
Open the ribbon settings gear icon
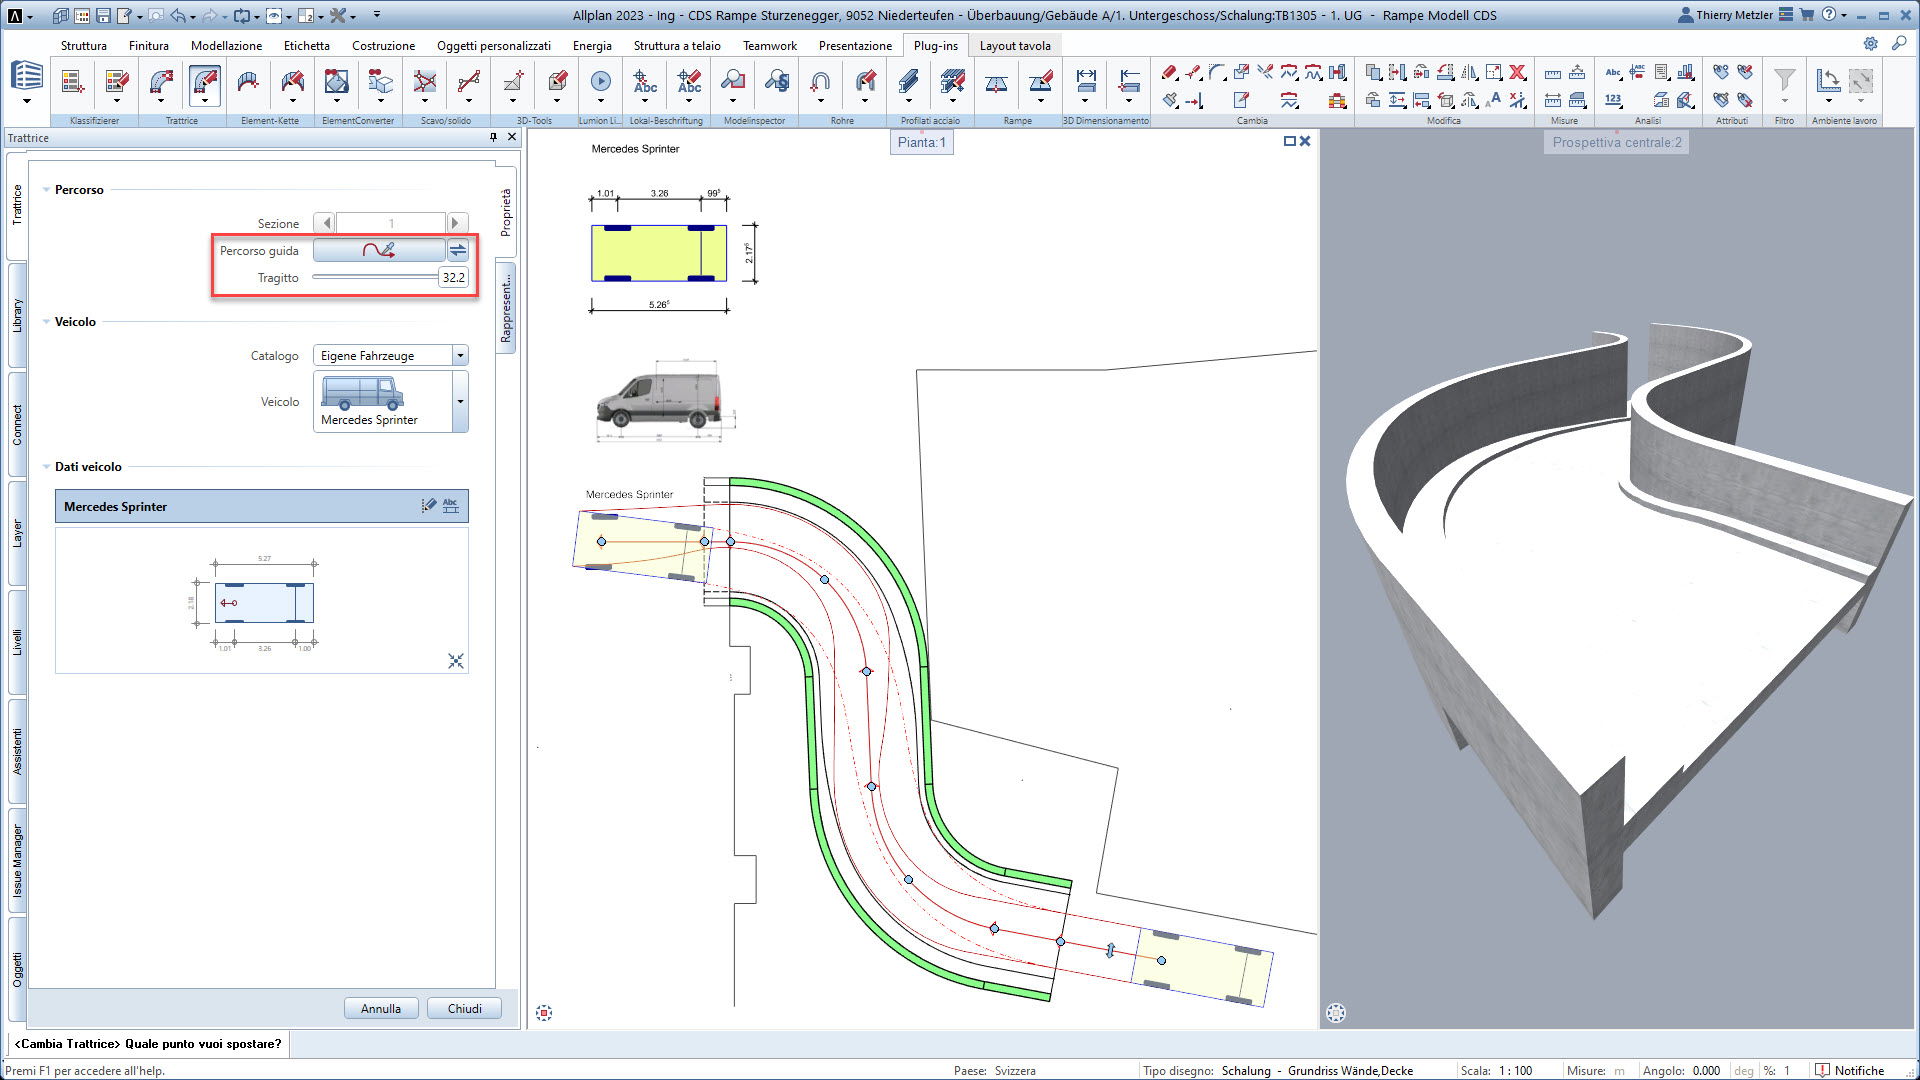(1871, 44)
